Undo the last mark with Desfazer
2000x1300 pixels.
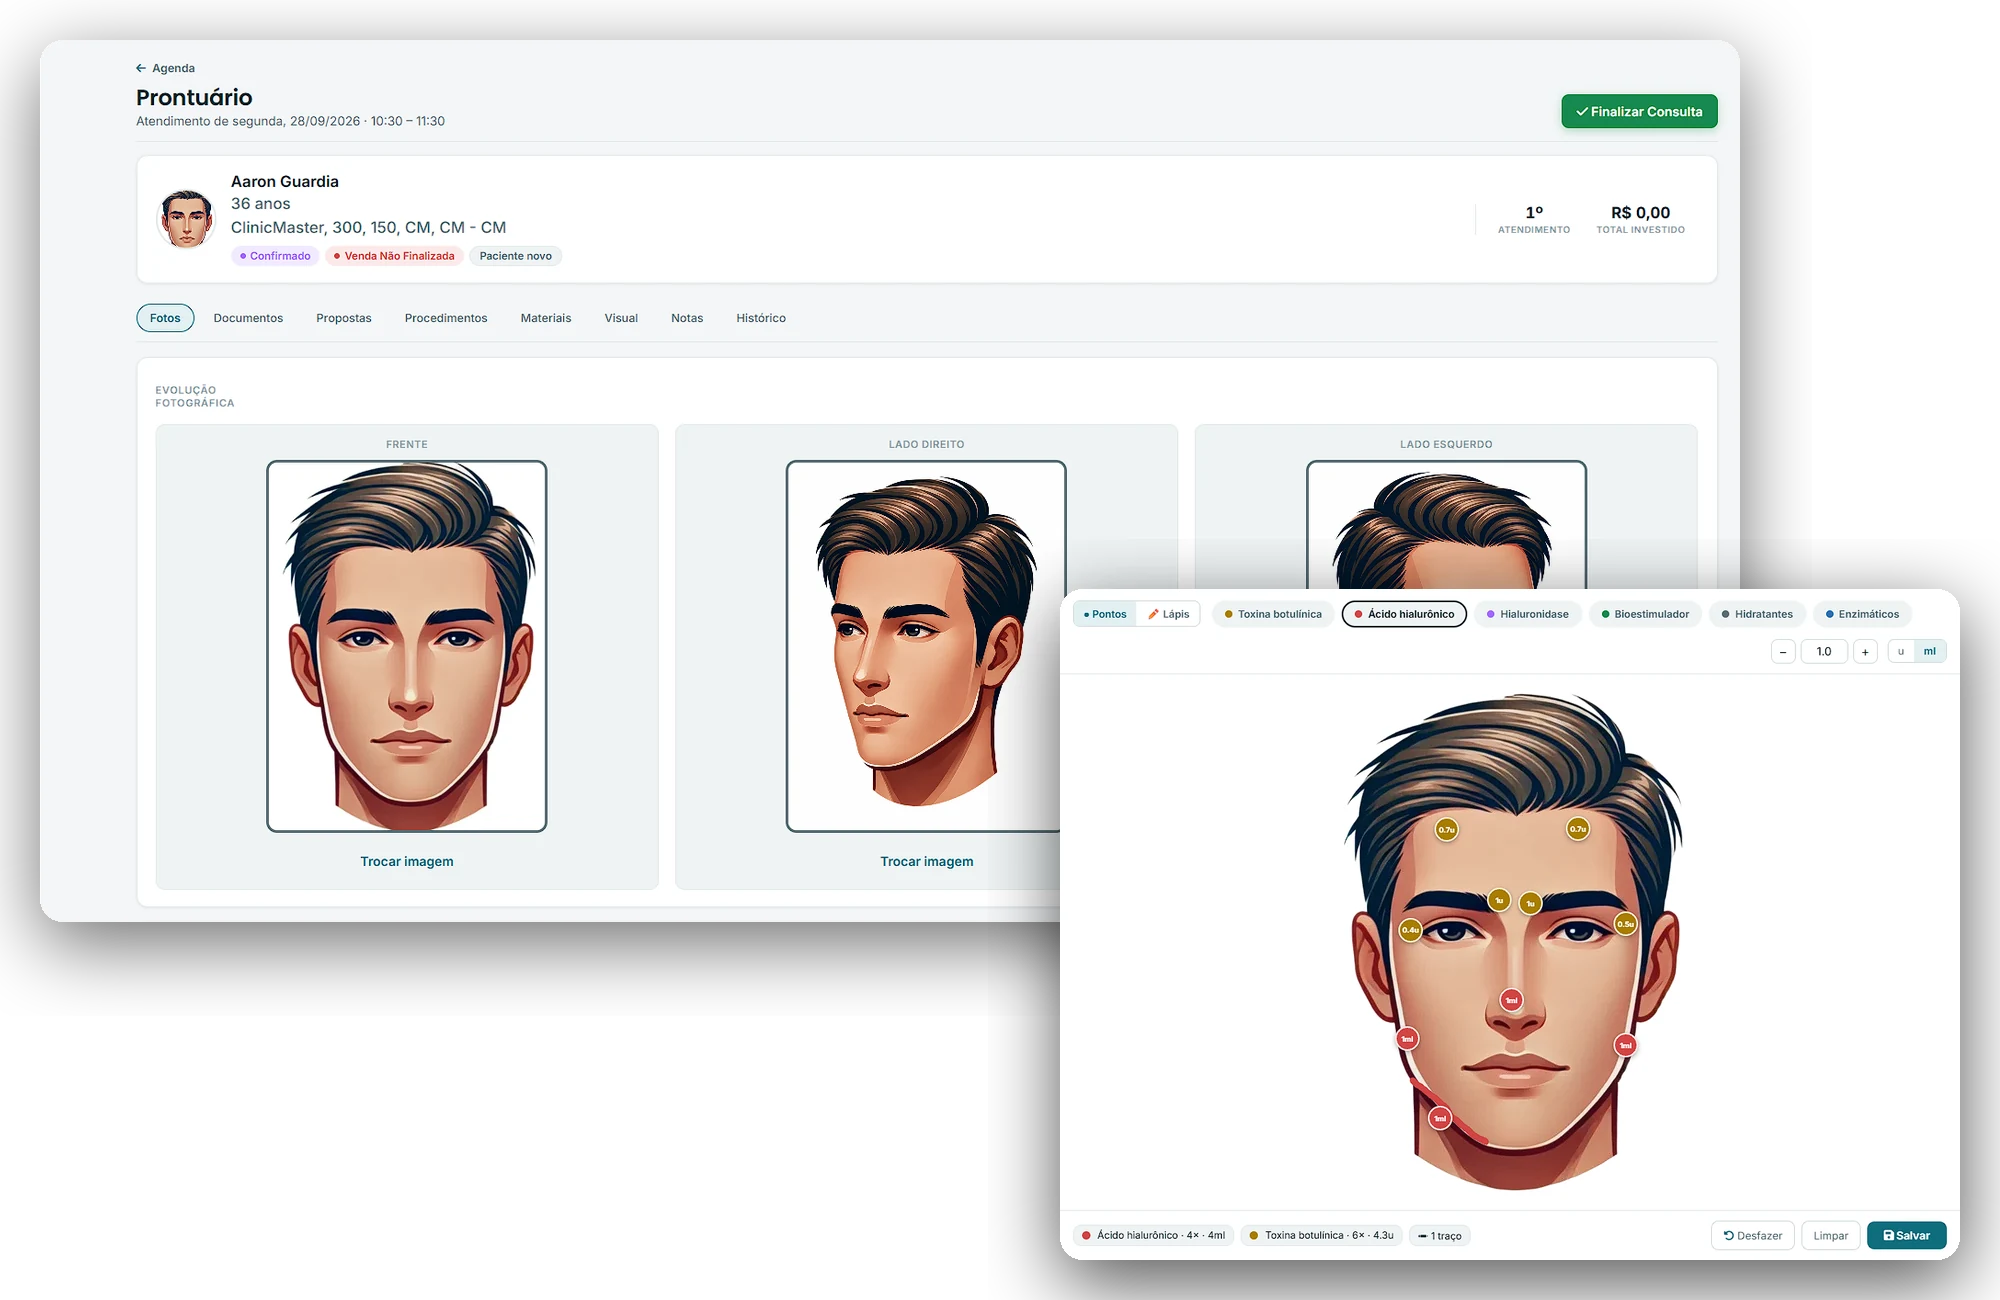pyautogui.click(x=1753, y=1236)
